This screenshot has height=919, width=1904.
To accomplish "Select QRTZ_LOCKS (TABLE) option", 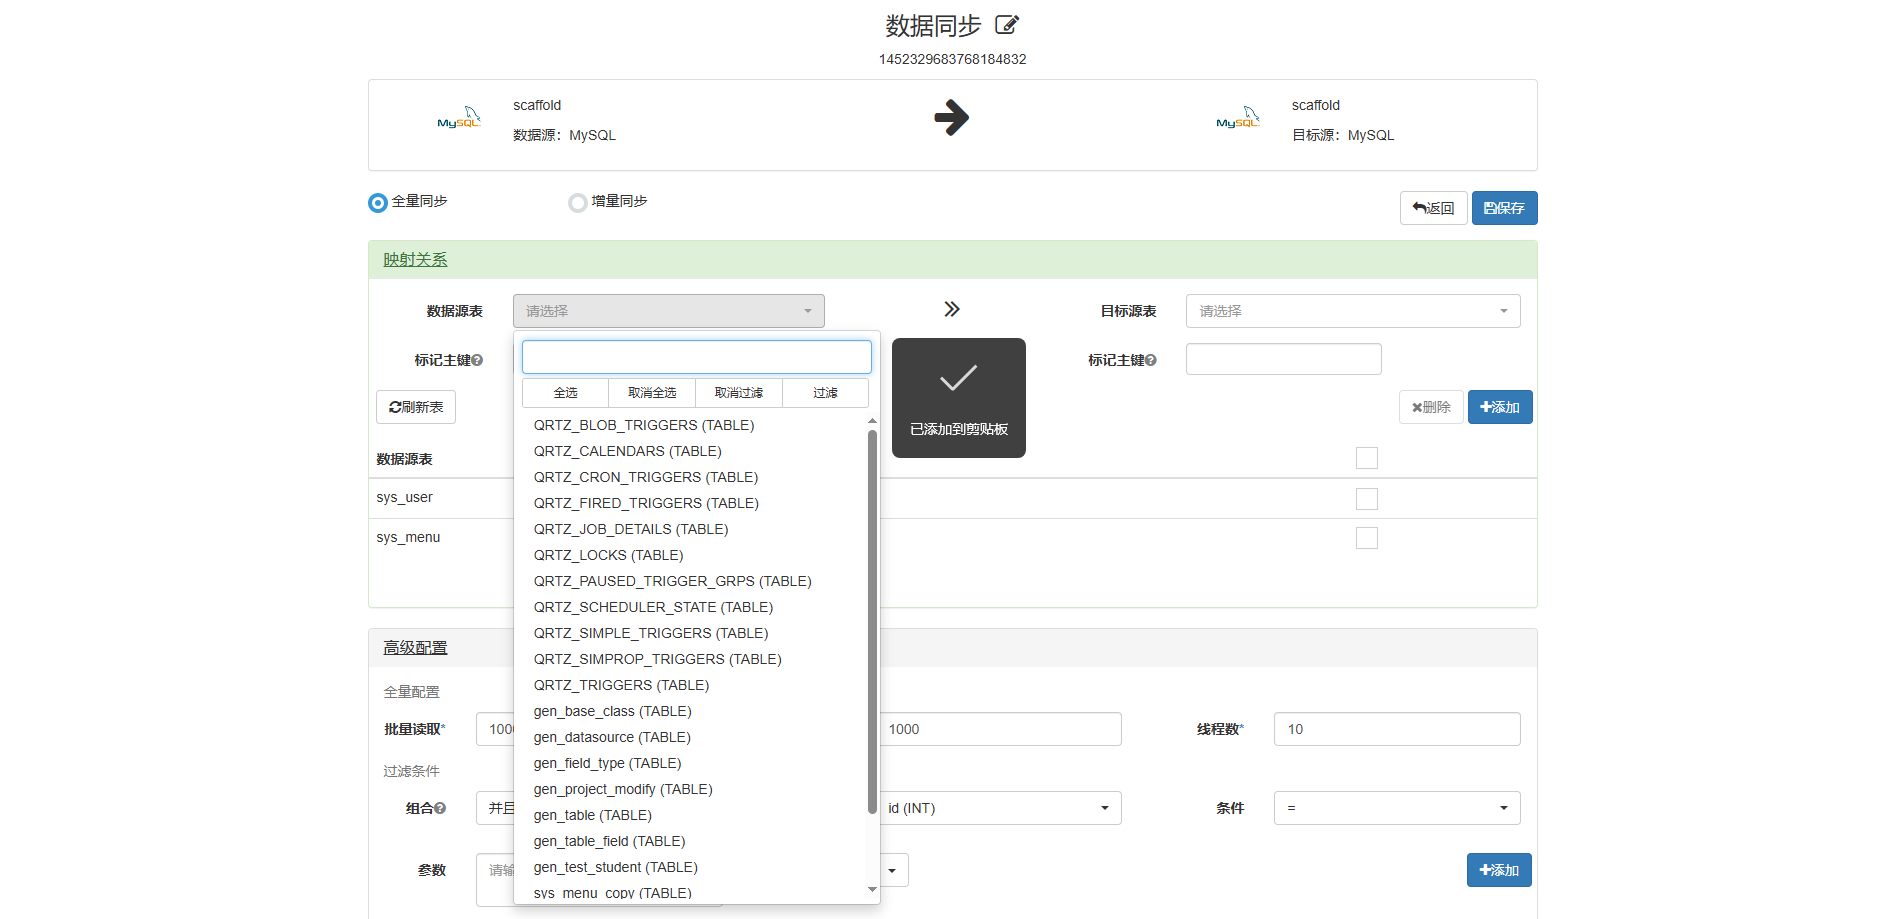I will (x=691, y=555).
